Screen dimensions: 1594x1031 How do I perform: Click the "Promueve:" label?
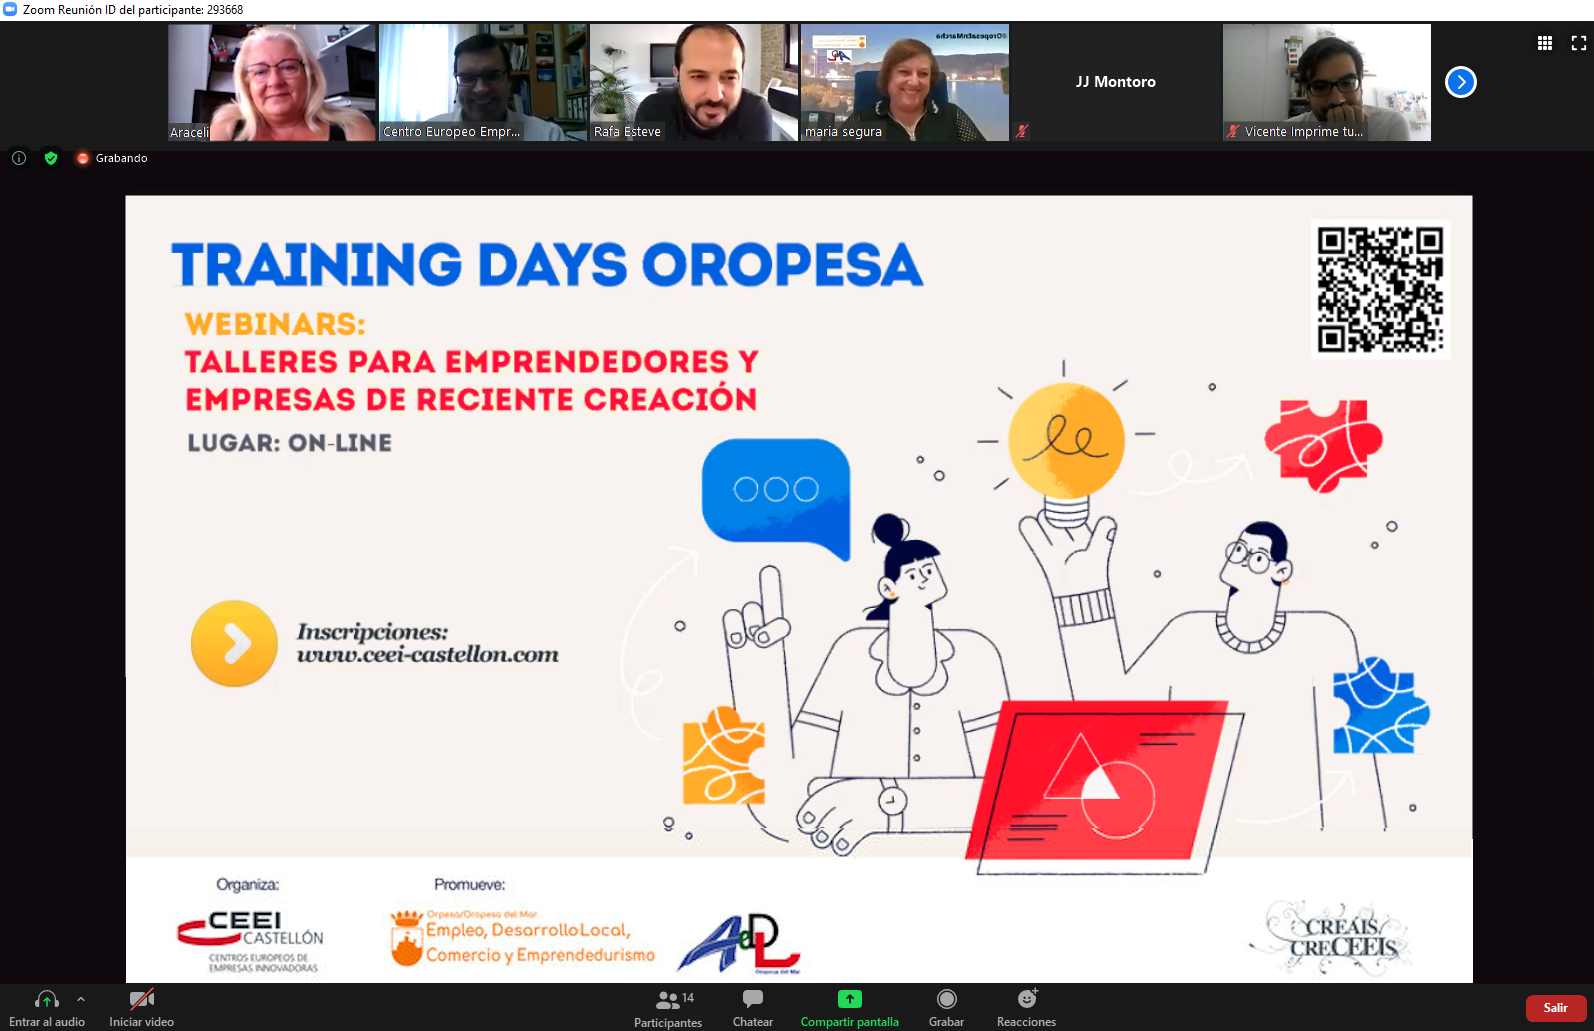(470, 885)
